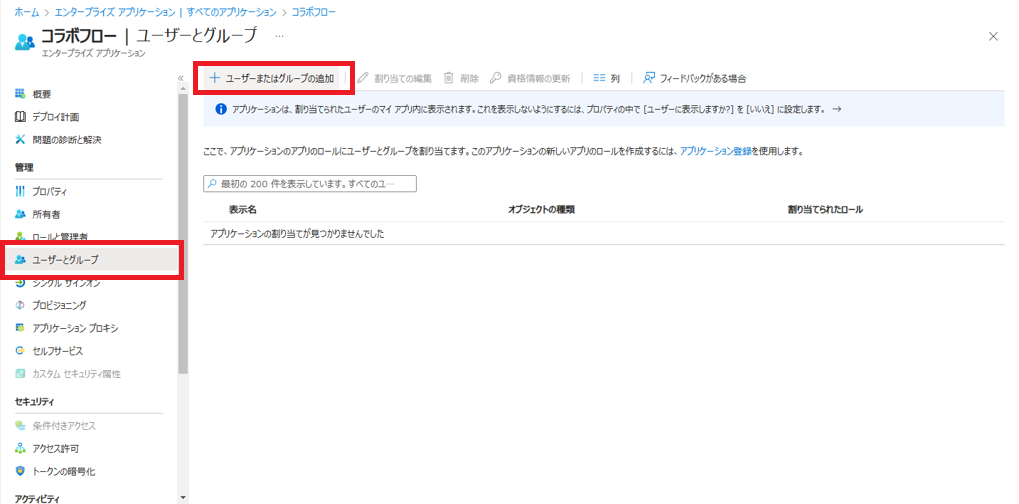Click the 管理 section heading

click(24, 168)
